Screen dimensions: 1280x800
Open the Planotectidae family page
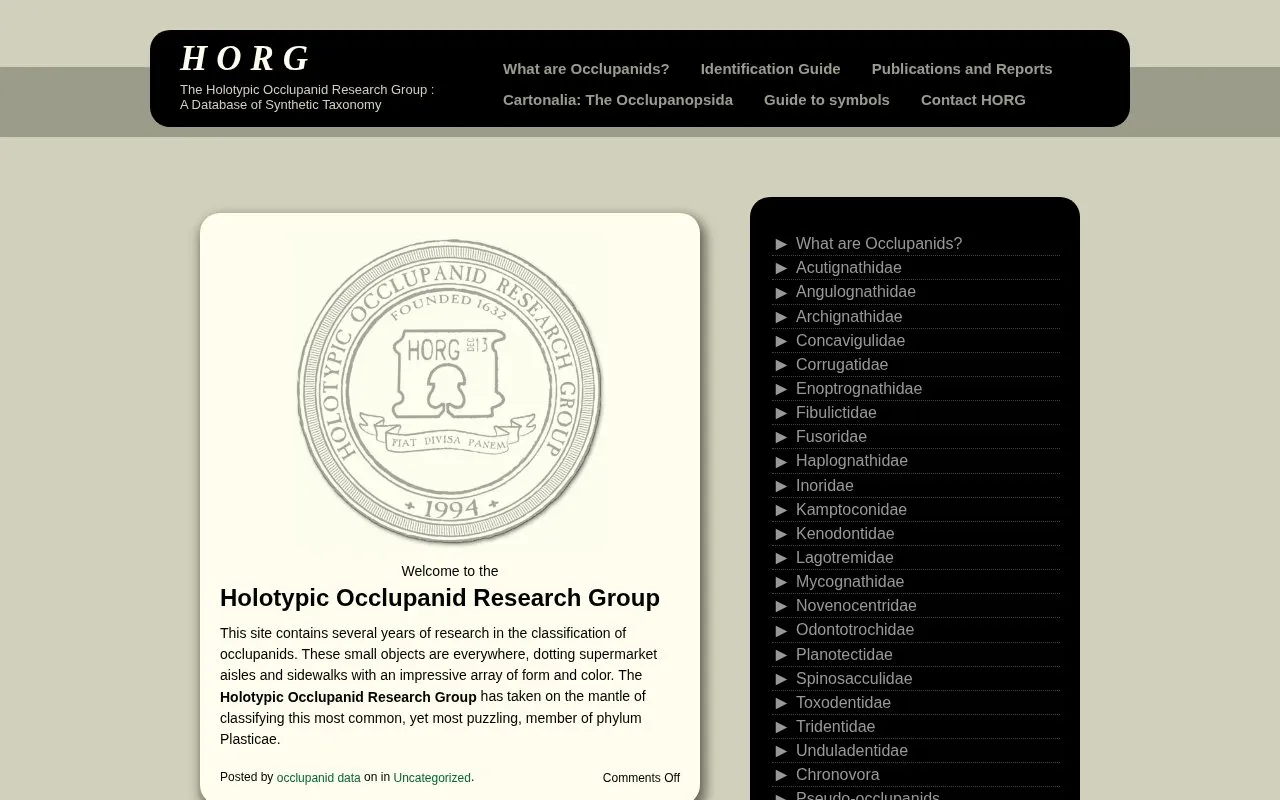point(844,654)
